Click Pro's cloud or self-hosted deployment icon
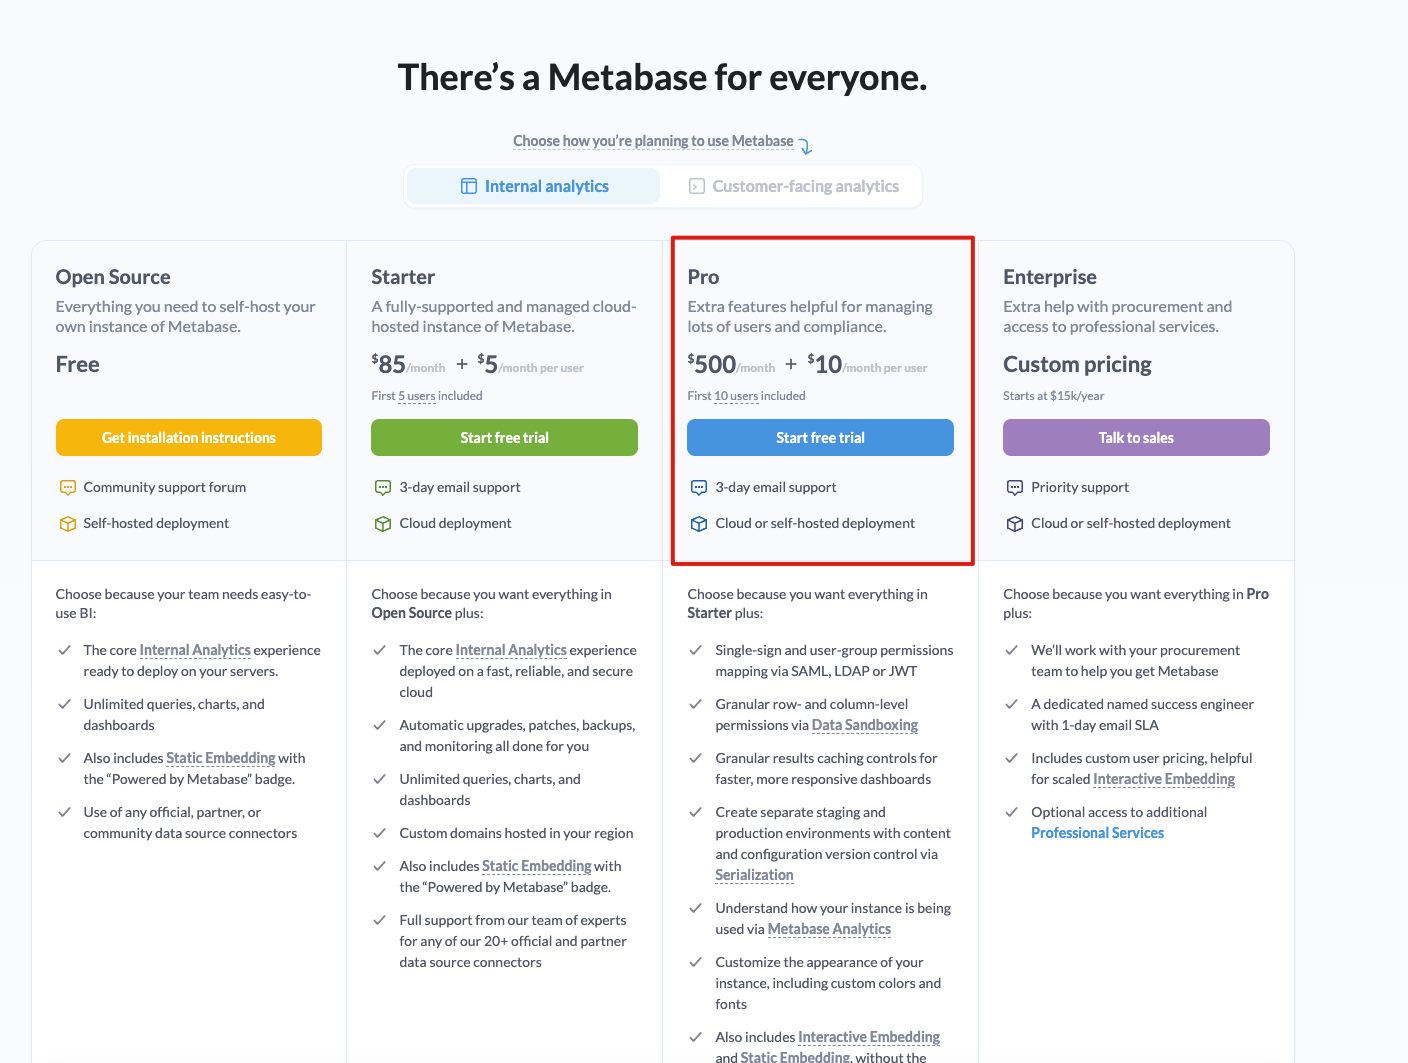1408x1063 pixels. 699,524
